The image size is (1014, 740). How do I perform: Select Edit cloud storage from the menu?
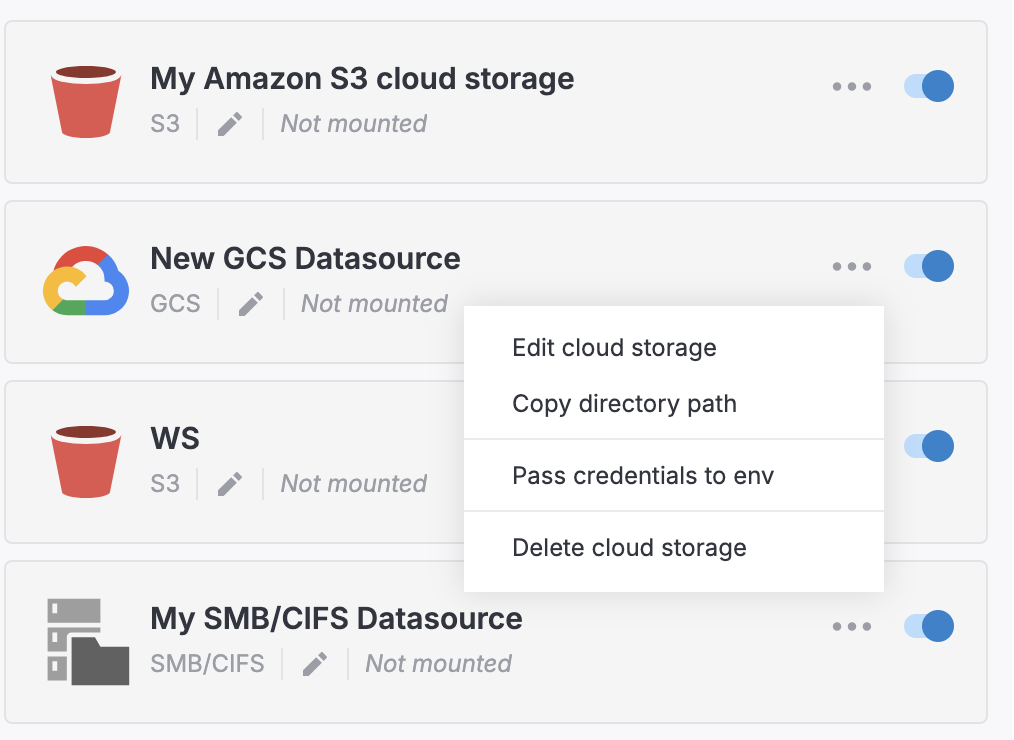tap(614, 348)
